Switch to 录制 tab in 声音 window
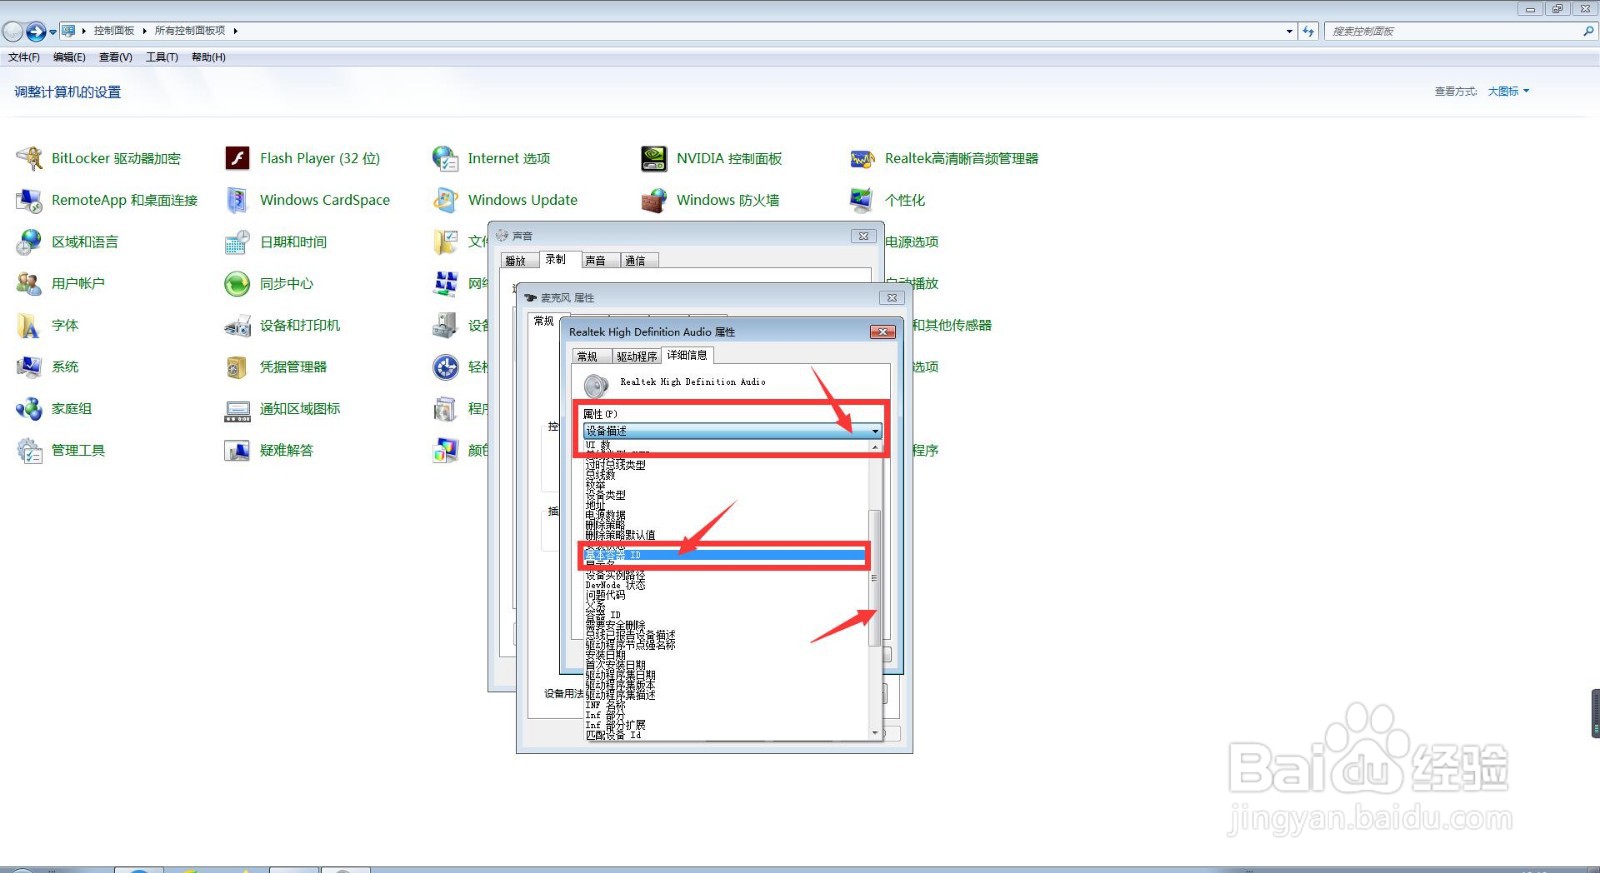The height and width of the screenshot is (873, 1600). (x=557, y=259)
